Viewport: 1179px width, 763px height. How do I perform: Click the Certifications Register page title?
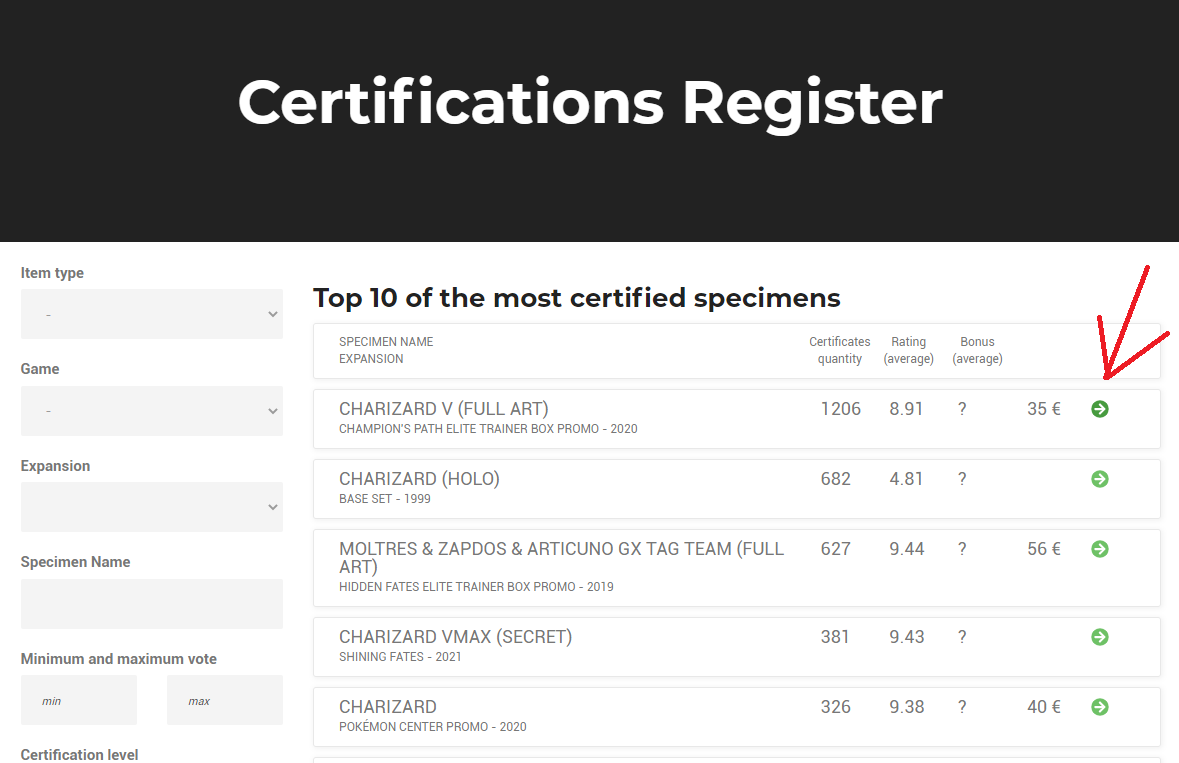point(590,103)
